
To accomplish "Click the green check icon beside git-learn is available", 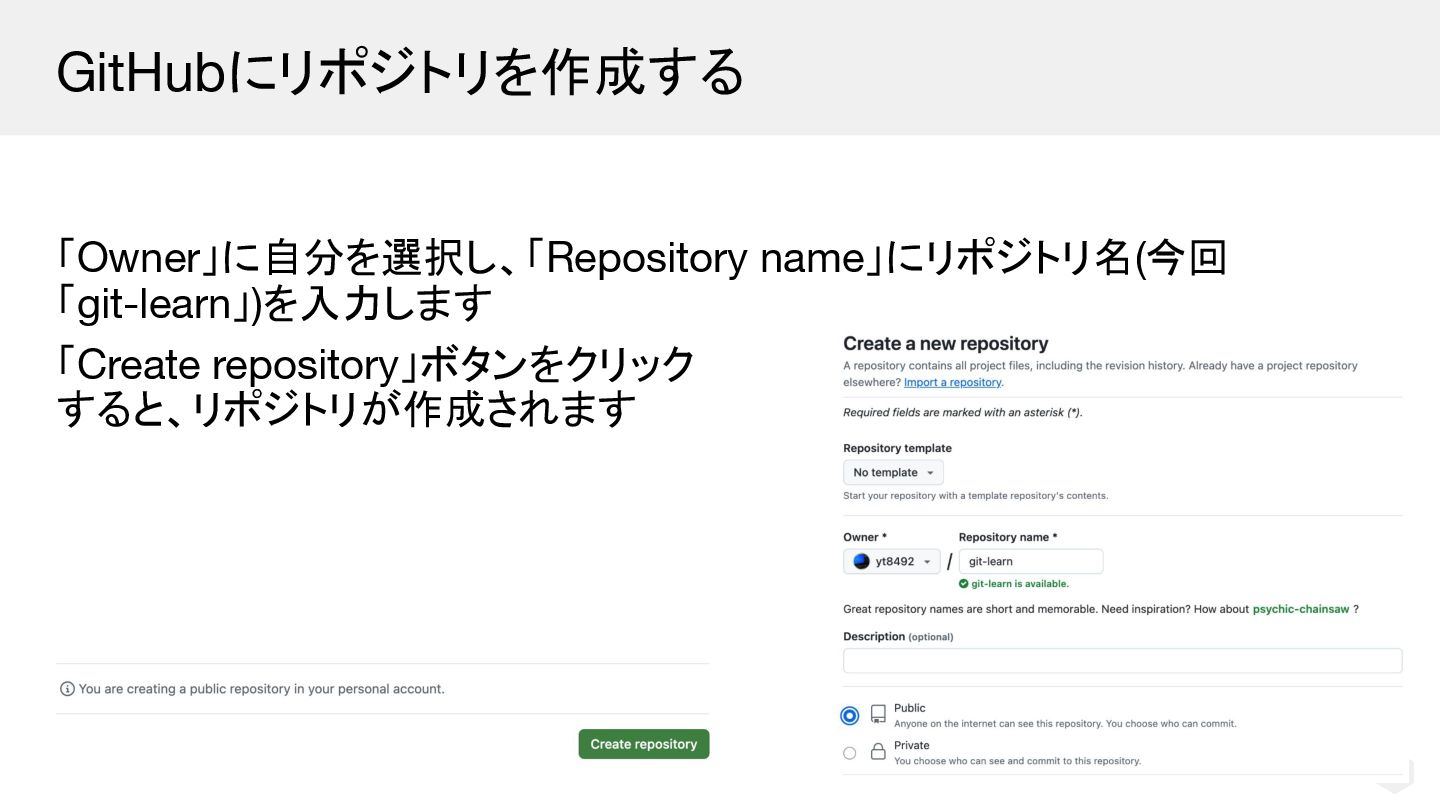I will (x=964, y=584).
